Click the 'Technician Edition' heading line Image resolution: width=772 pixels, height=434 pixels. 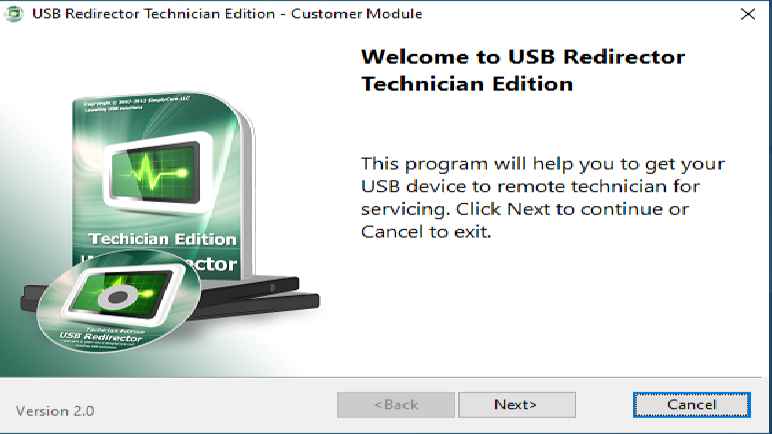[467, 84]
